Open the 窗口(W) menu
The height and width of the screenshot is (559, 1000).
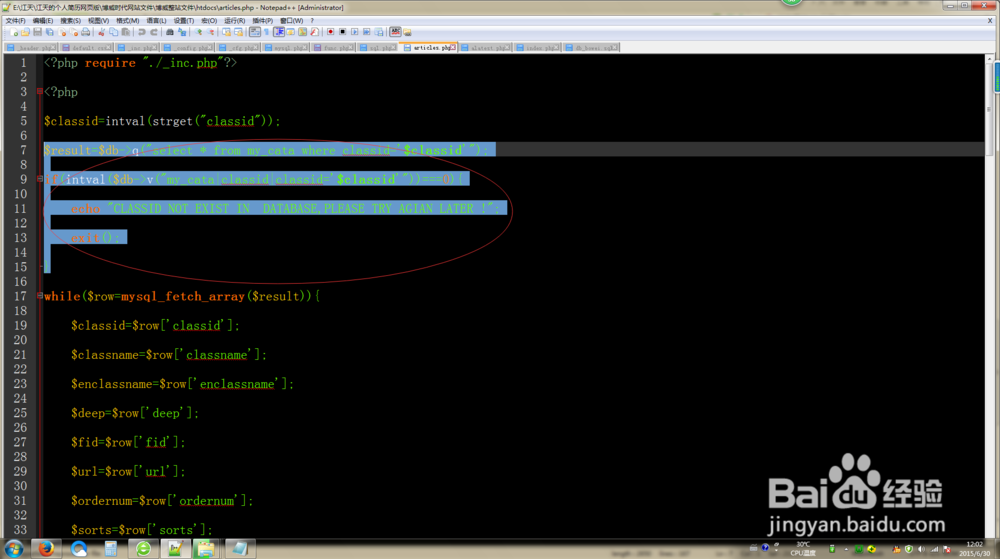[291, 20]
